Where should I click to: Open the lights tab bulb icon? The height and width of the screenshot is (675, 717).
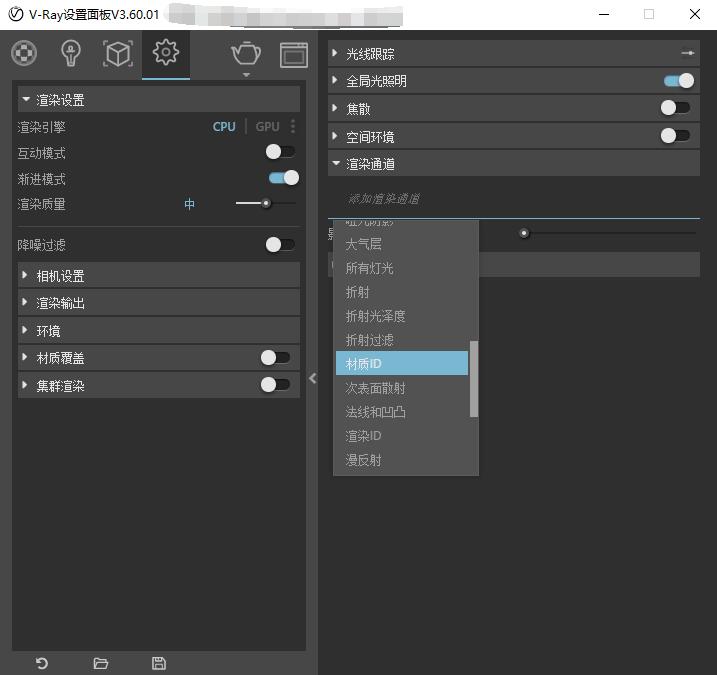click(x=70, y=54)
